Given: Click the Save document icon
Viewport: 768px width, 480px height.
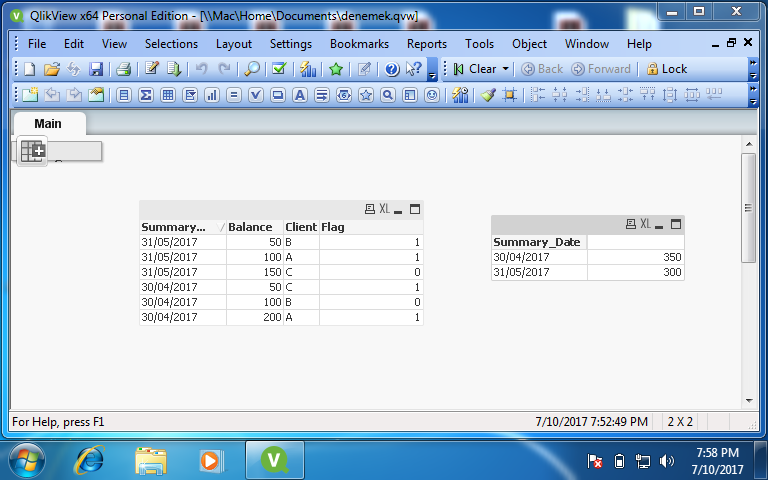Looking at the screenshot, I should [x=96, y=69].
